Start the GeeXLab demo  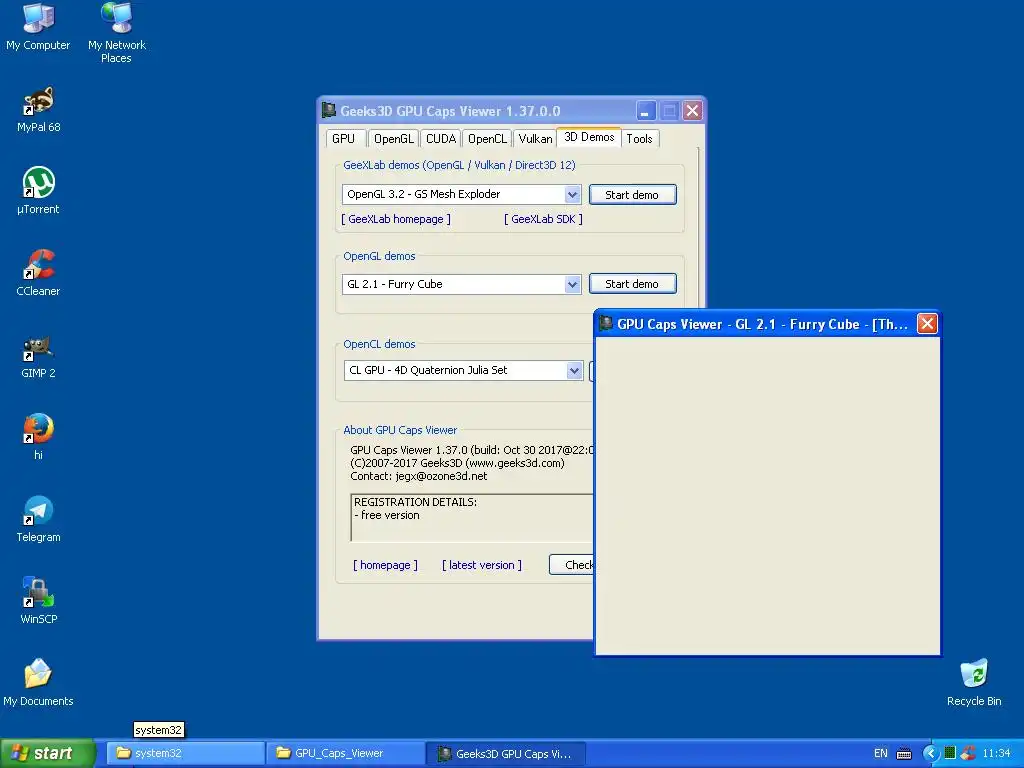[x=632, y=195]
